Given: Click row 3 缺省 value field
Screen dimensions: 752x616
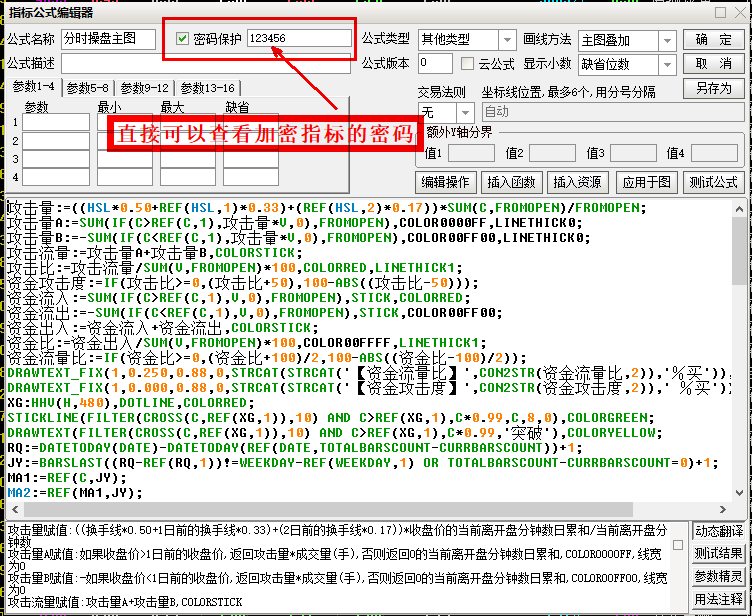Looking at the screenshot, I should pos(251,159).
